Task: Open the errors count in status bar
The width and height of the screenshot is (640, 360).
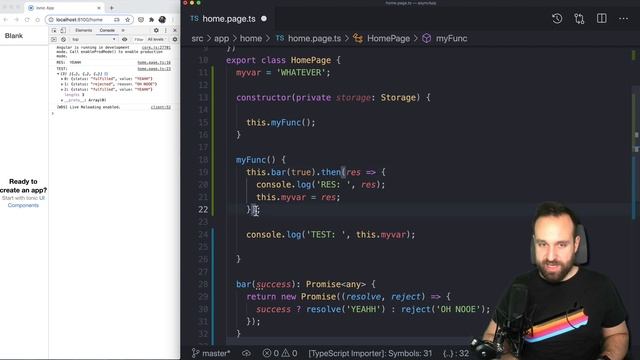Action: click(x=271, y=353)
